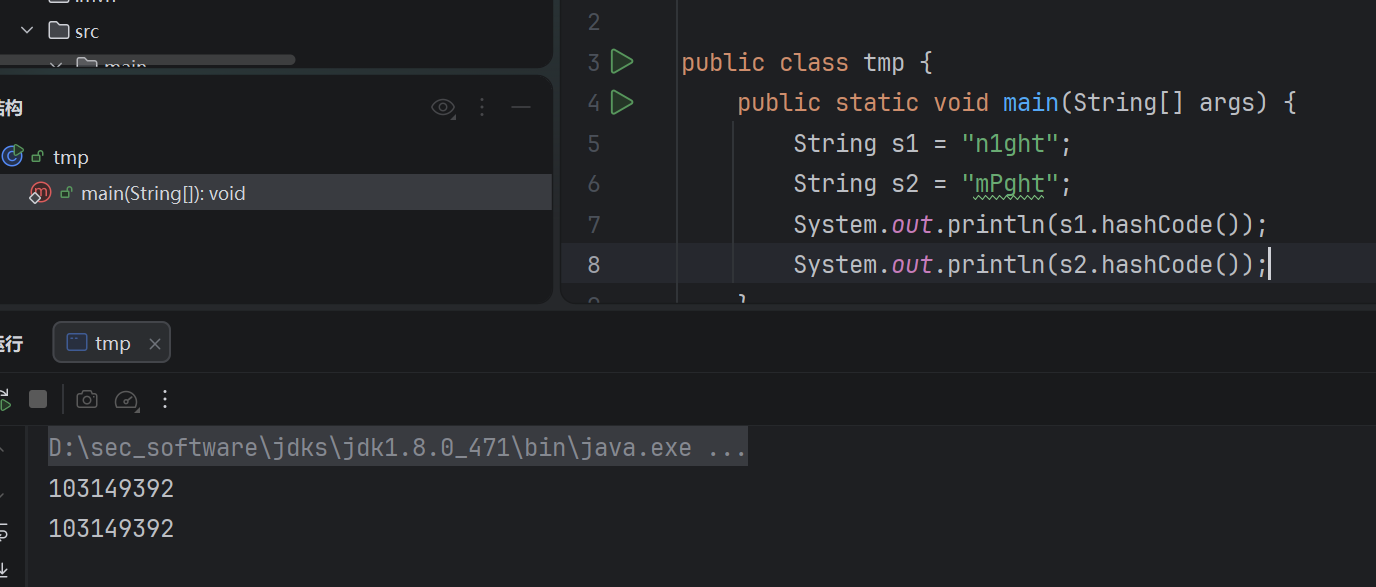Click the java.exe command line link
The image size is (1376, 587).
[397, 447]
